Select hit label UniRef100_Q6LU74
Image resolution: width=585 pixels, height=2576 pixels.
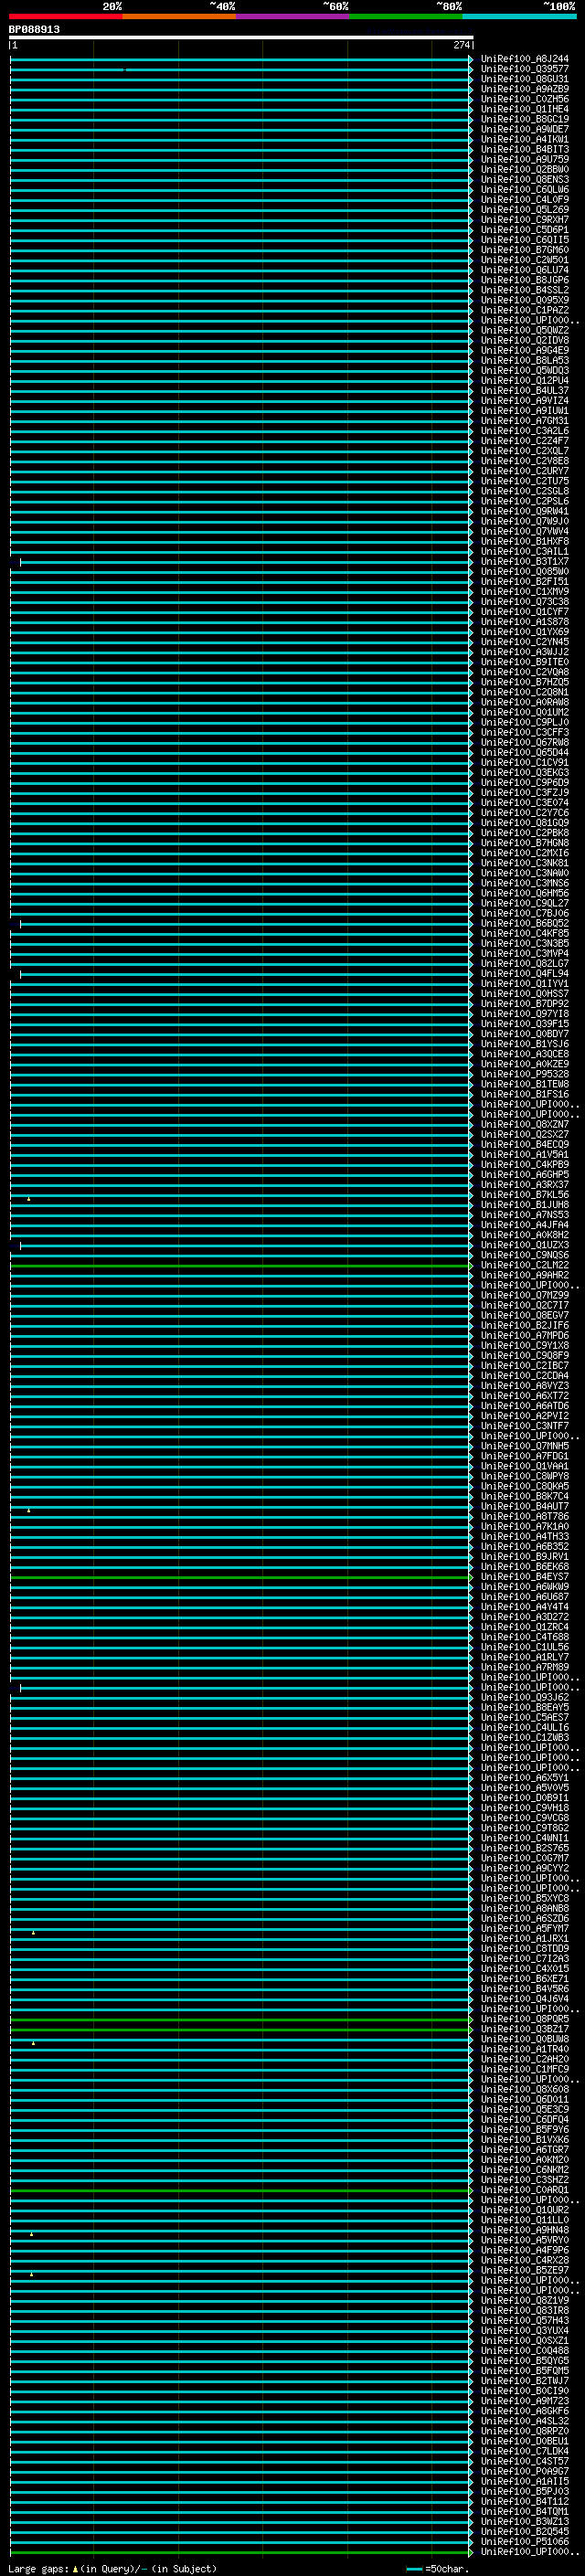point(525,270)
